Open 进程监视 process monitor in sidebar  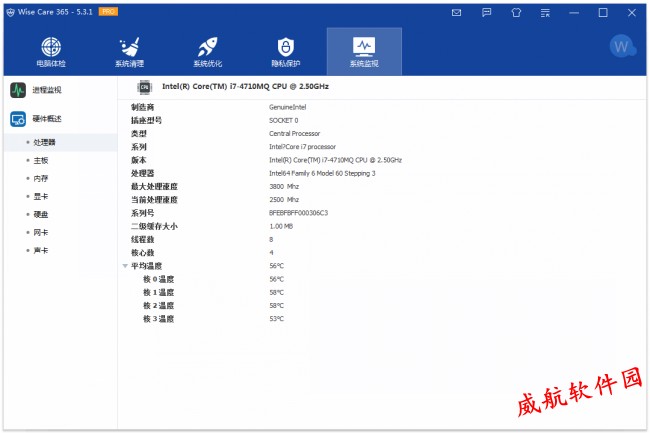tap(36, 90)
